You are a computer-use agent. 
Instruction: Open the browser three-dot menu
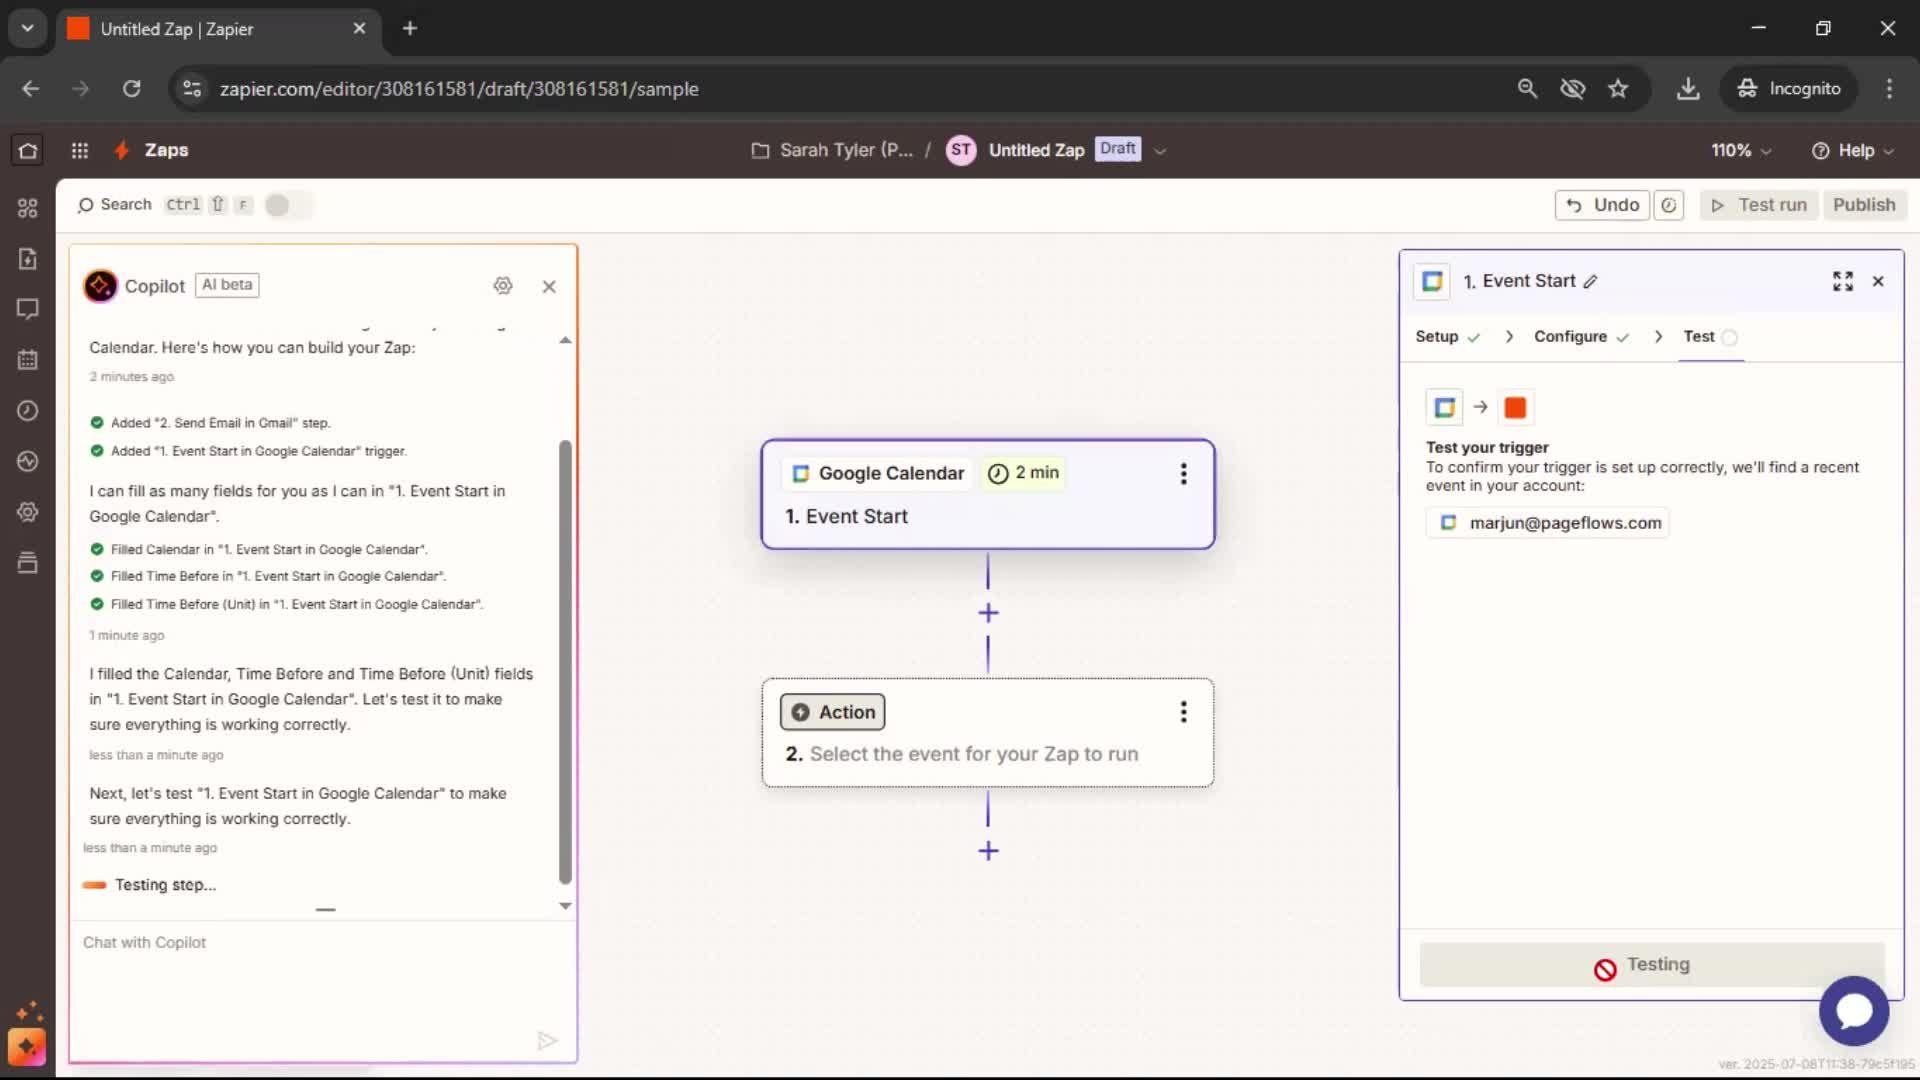pos(1889,89)
